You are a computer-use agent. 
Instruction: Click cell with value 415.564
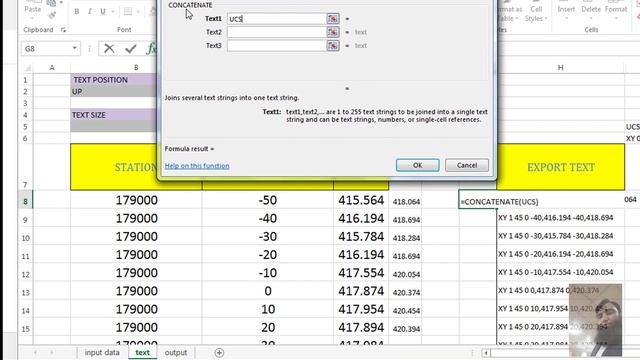pyautogui.click(x=361, y=200)
